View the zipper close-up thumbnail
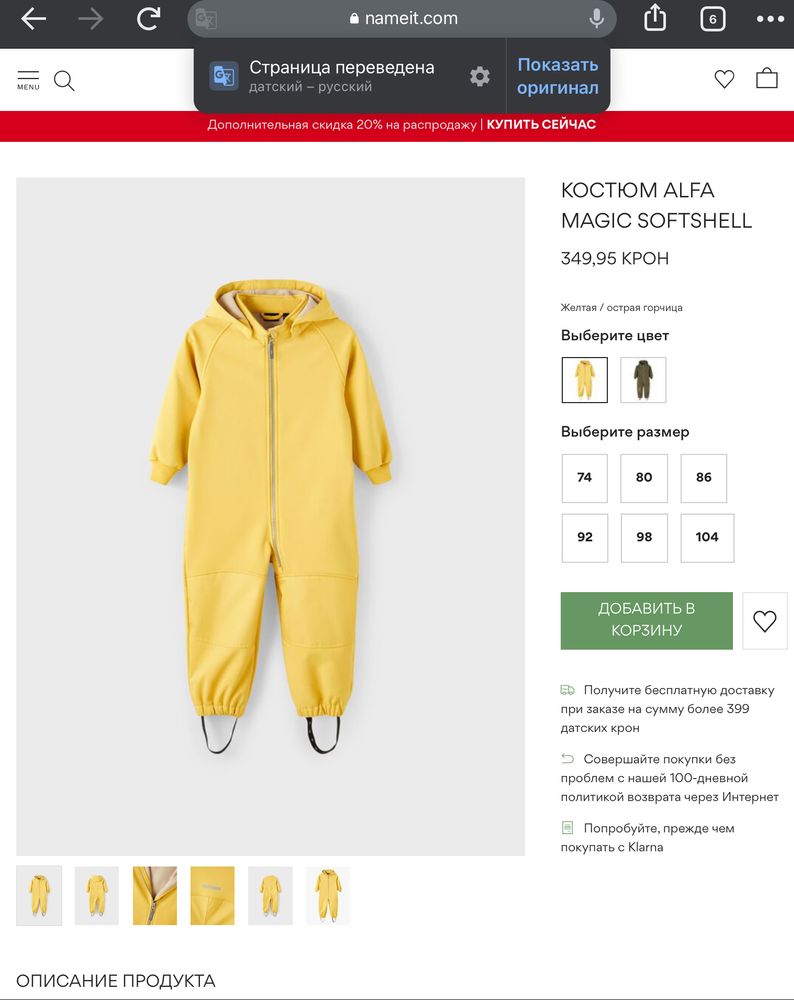This screenshot has width=794, height=1000. [154, 895]
